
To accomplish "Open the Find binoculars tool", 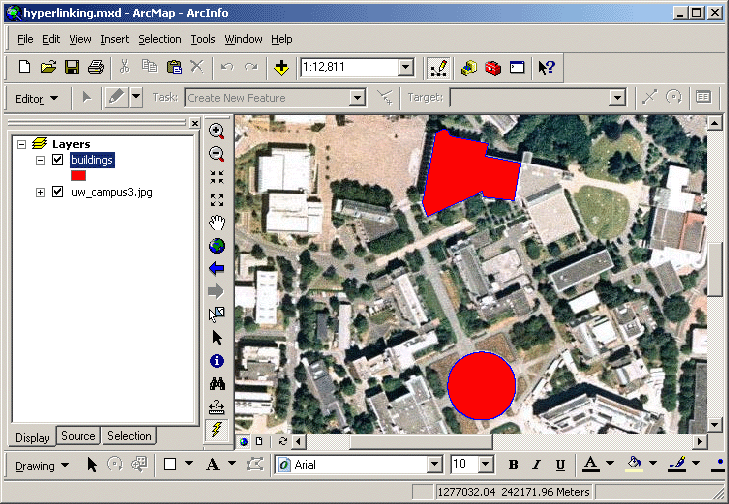I will point(216,383).
